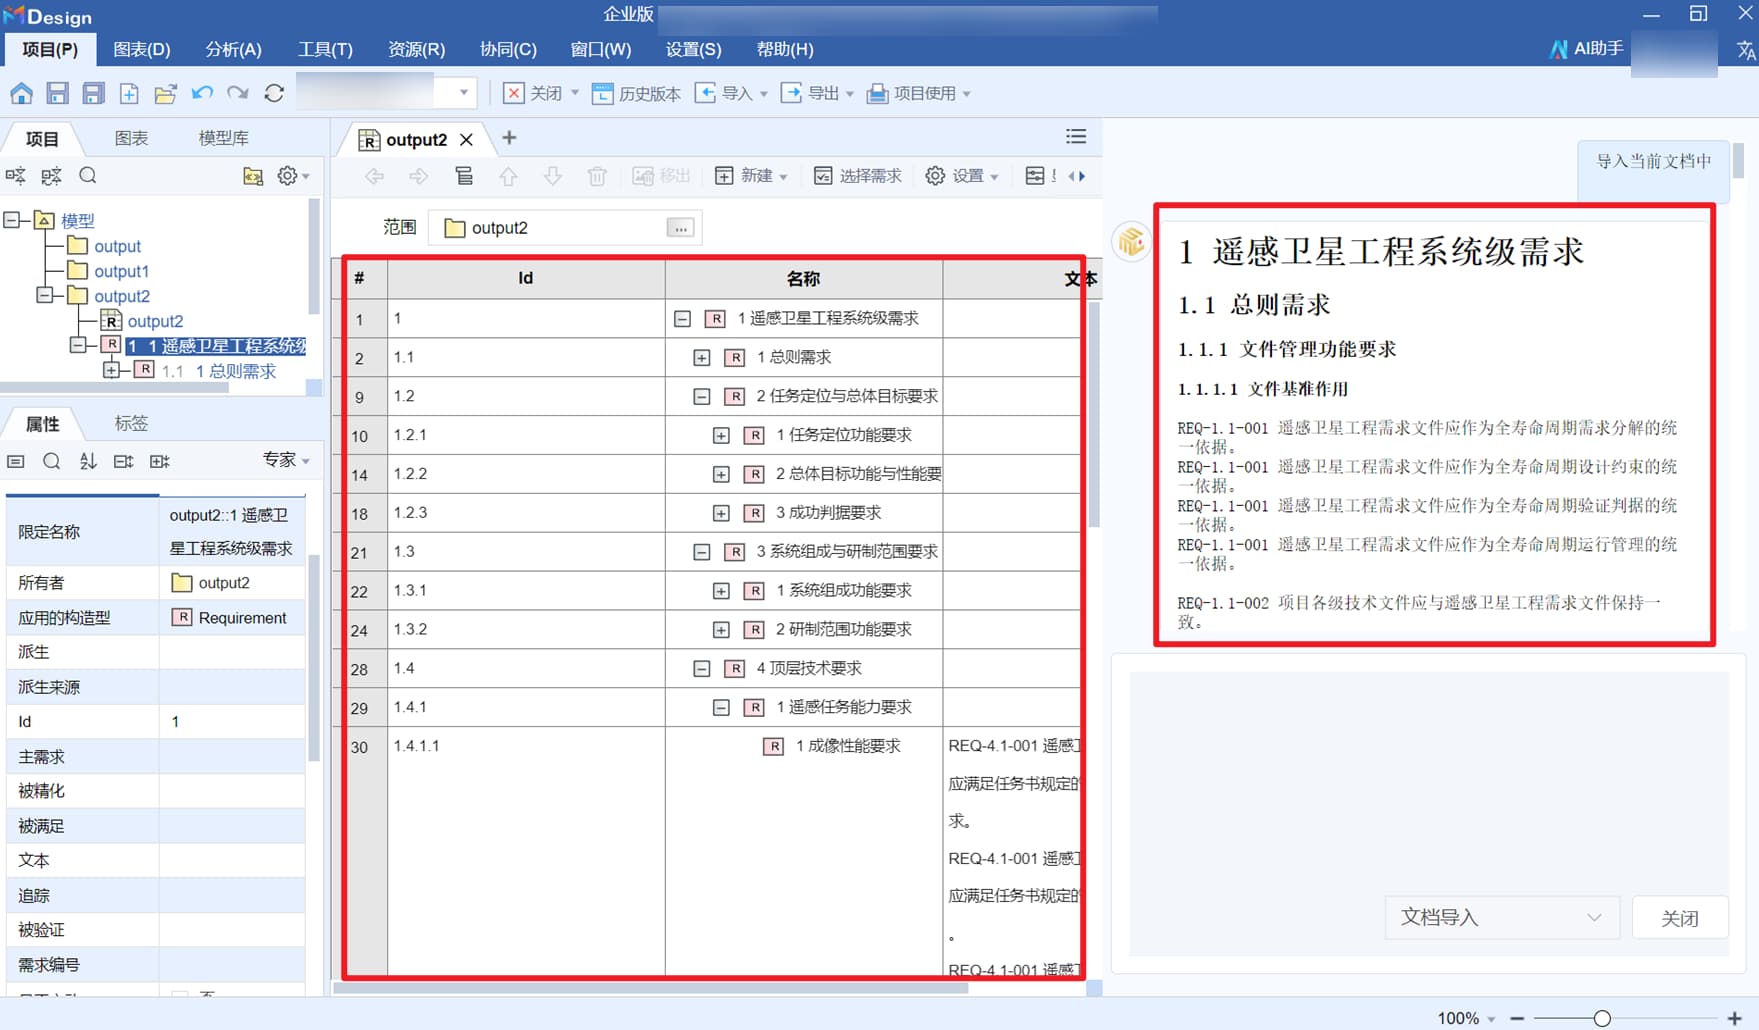Search within the project tree
Screen dimensions: 1759x1030
(x=88, y=176)
